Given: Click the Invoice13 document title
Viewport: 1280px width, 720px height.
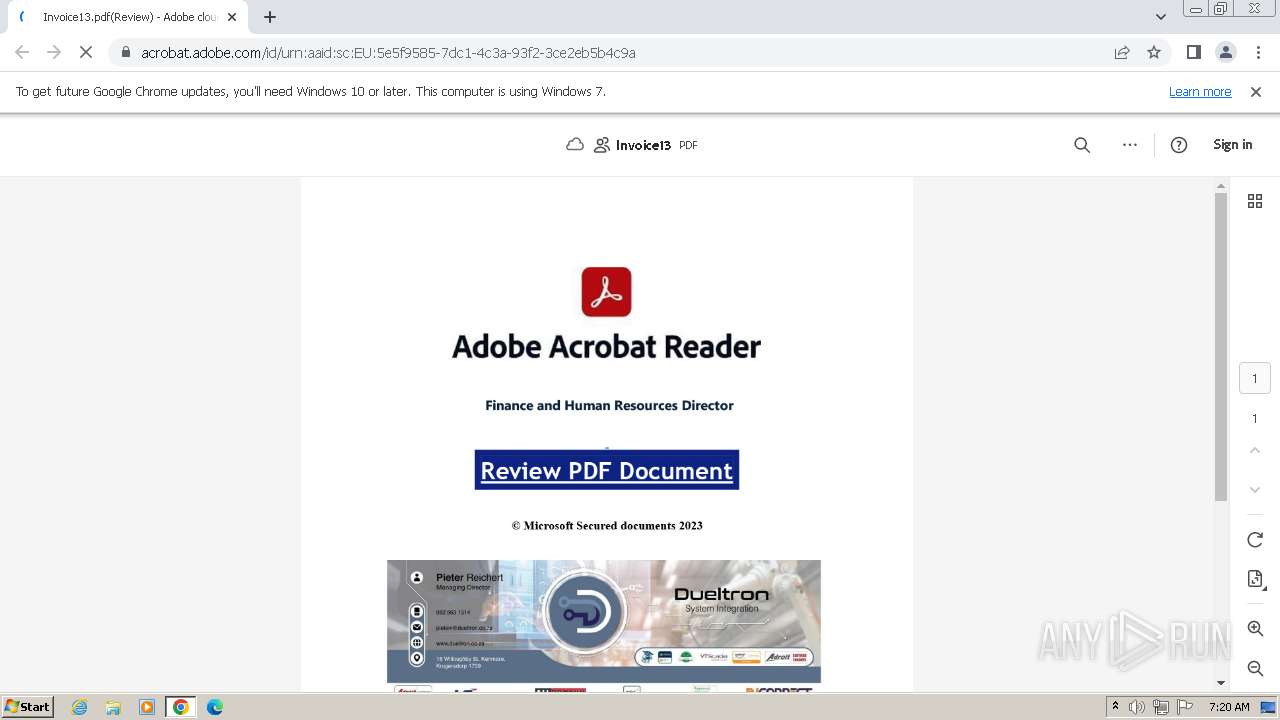Looking at the screenshot, I should [x=643, y=145].
